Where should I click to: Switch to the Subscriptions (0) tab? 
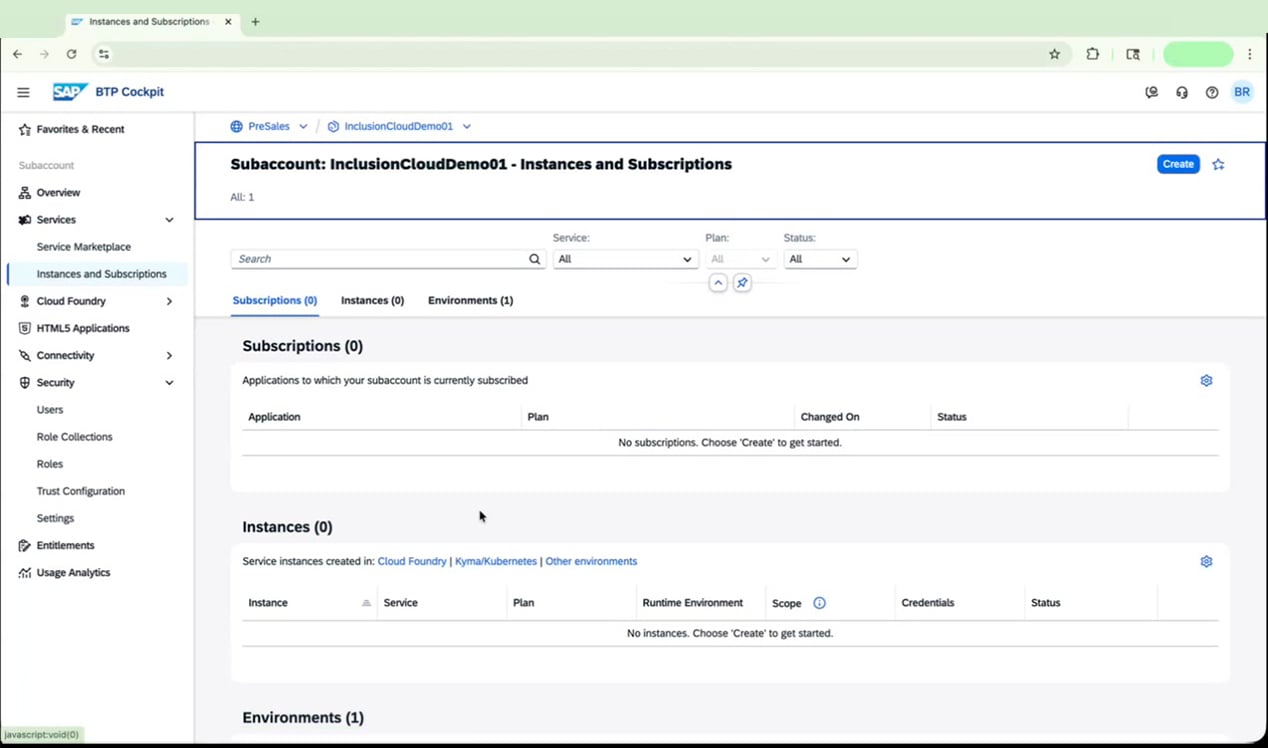pos(275,300)
